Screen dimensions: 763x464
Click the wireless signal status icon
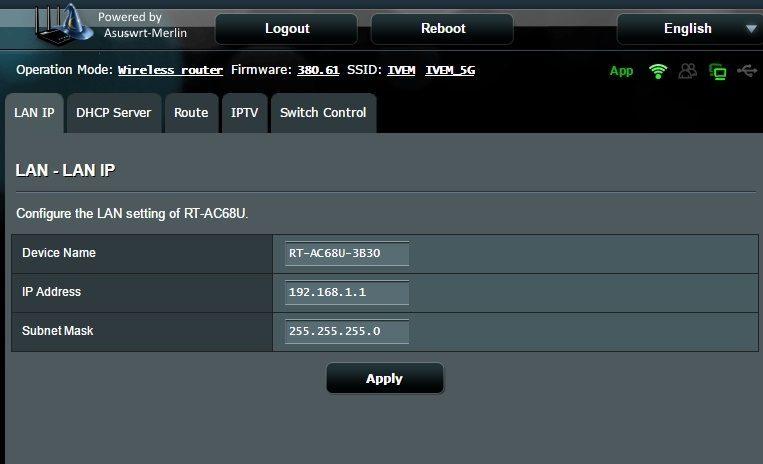[657, 71]
